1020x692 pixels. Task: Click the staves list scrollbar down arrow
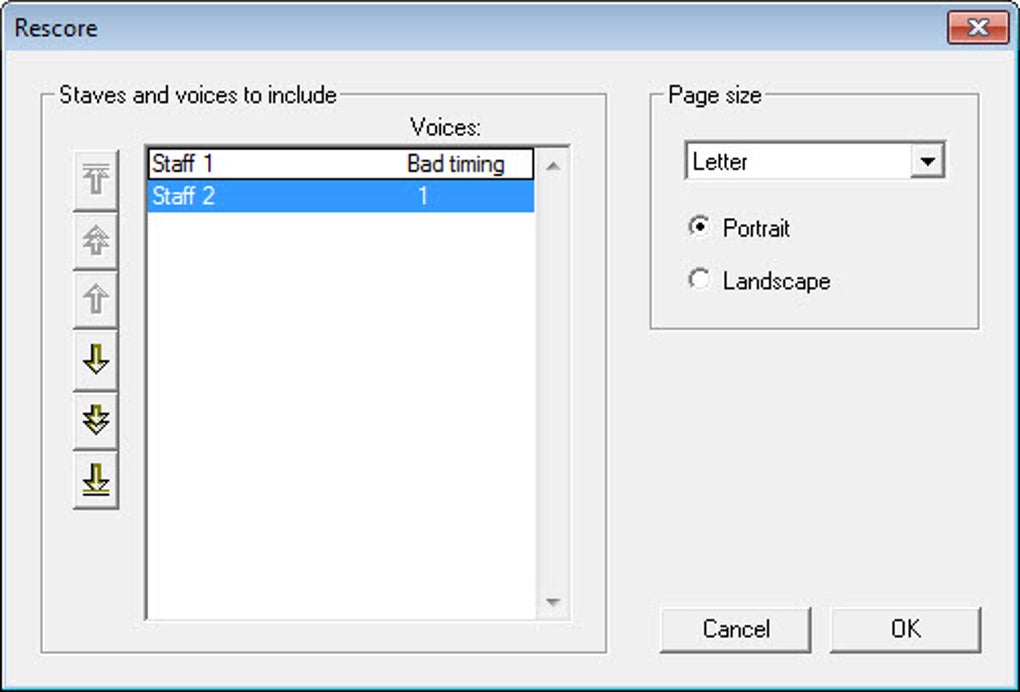pyautogui.click(x=553, y=602)
